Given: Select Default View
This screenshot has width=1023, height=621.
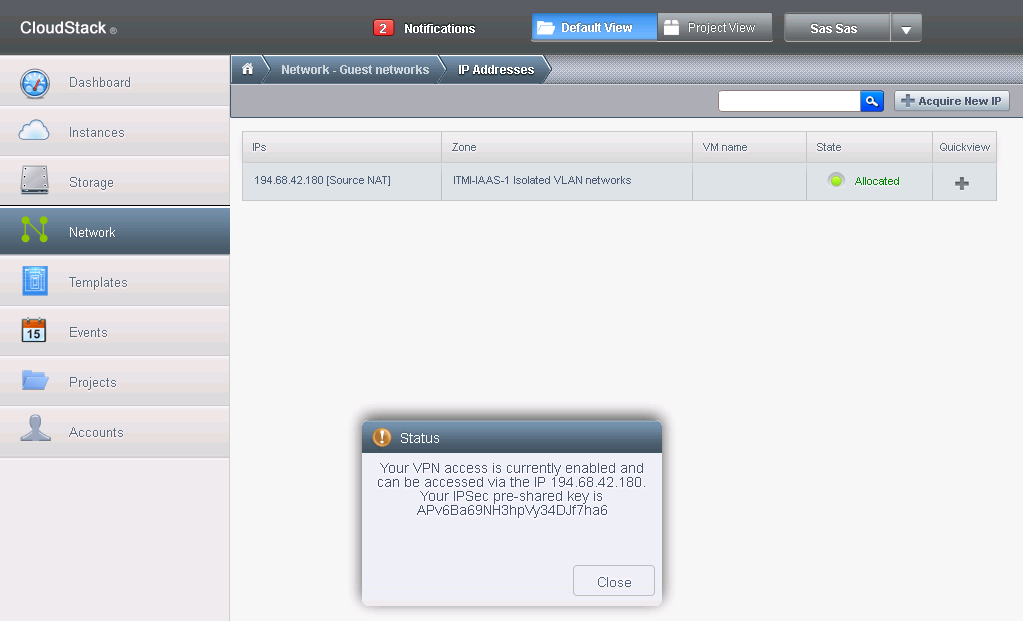Looking at the screenshot, I should [x=594, y=28].
